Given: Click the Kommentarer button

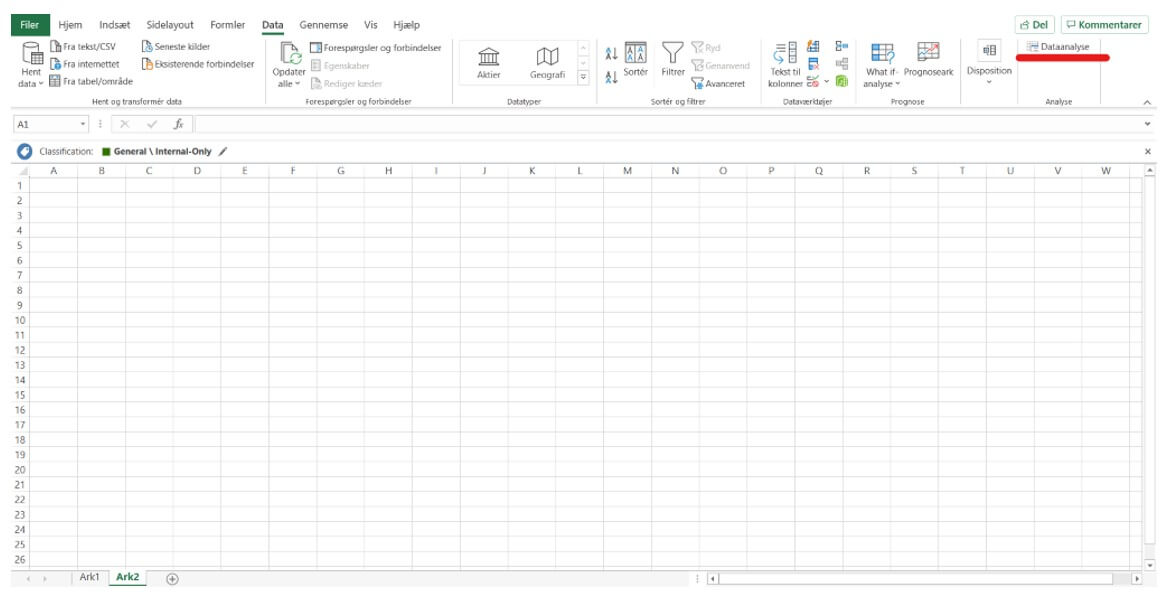Looking at the screenshot, I should [1104, 25].
